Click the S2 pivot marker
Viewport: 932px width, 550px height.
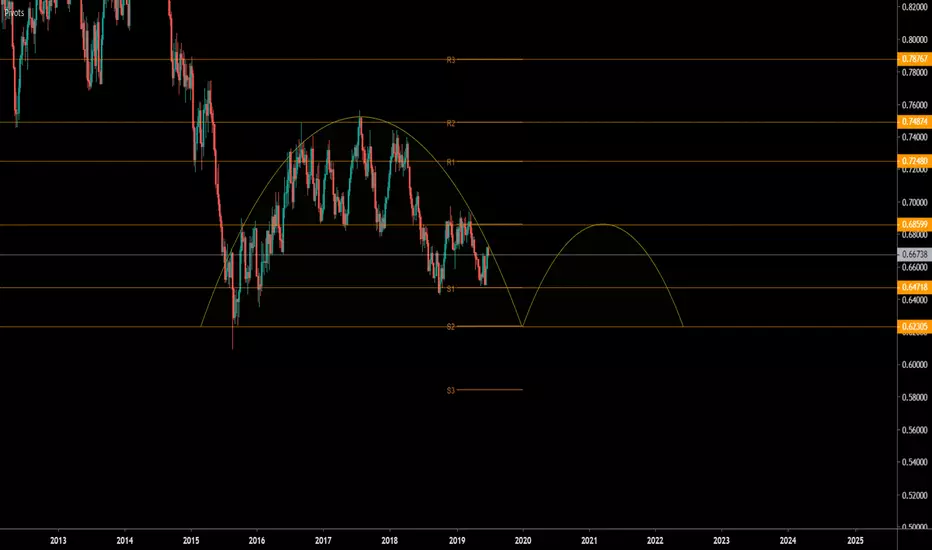tap(451, 326)
